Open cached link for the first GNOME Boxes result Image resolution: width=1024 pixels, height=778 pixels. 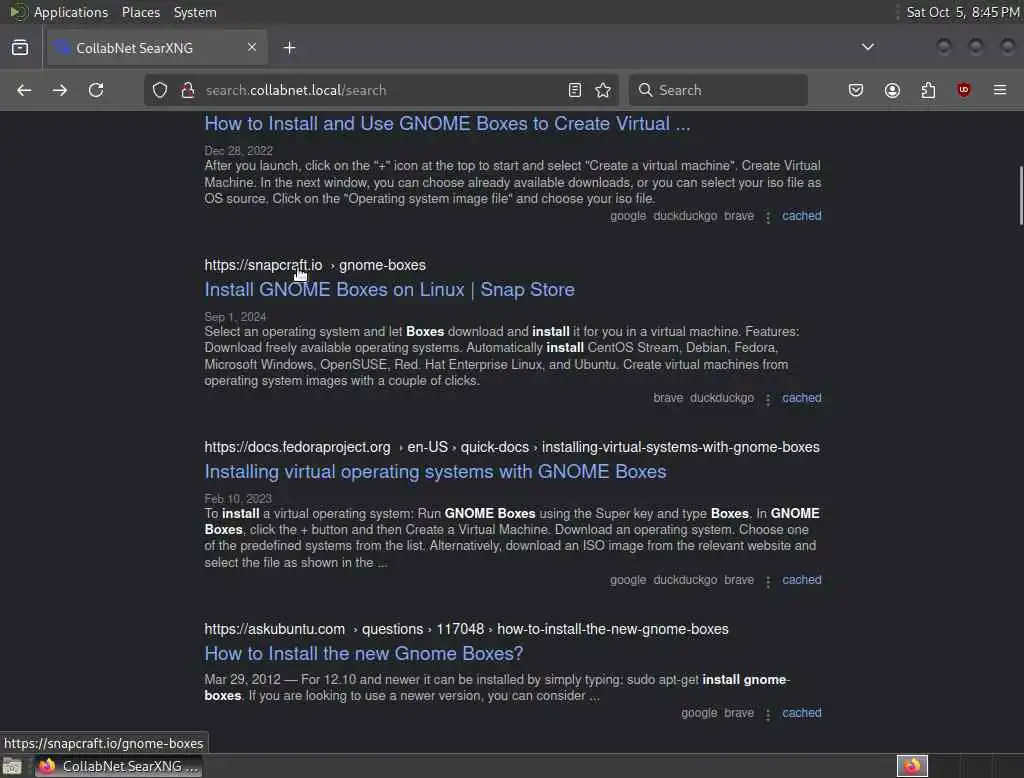(801, 216)
